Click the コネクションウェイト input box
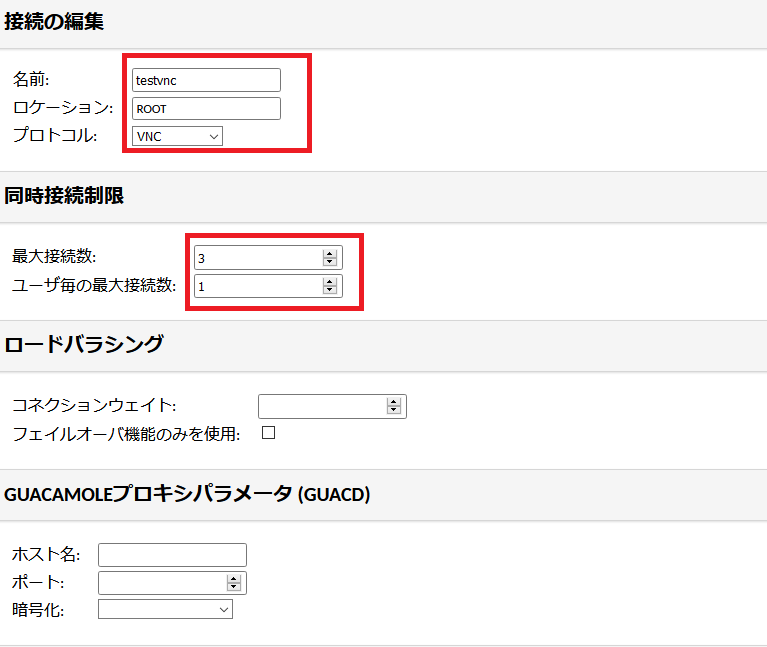Screen dimensions: 767x647 (x=332, y=406)
